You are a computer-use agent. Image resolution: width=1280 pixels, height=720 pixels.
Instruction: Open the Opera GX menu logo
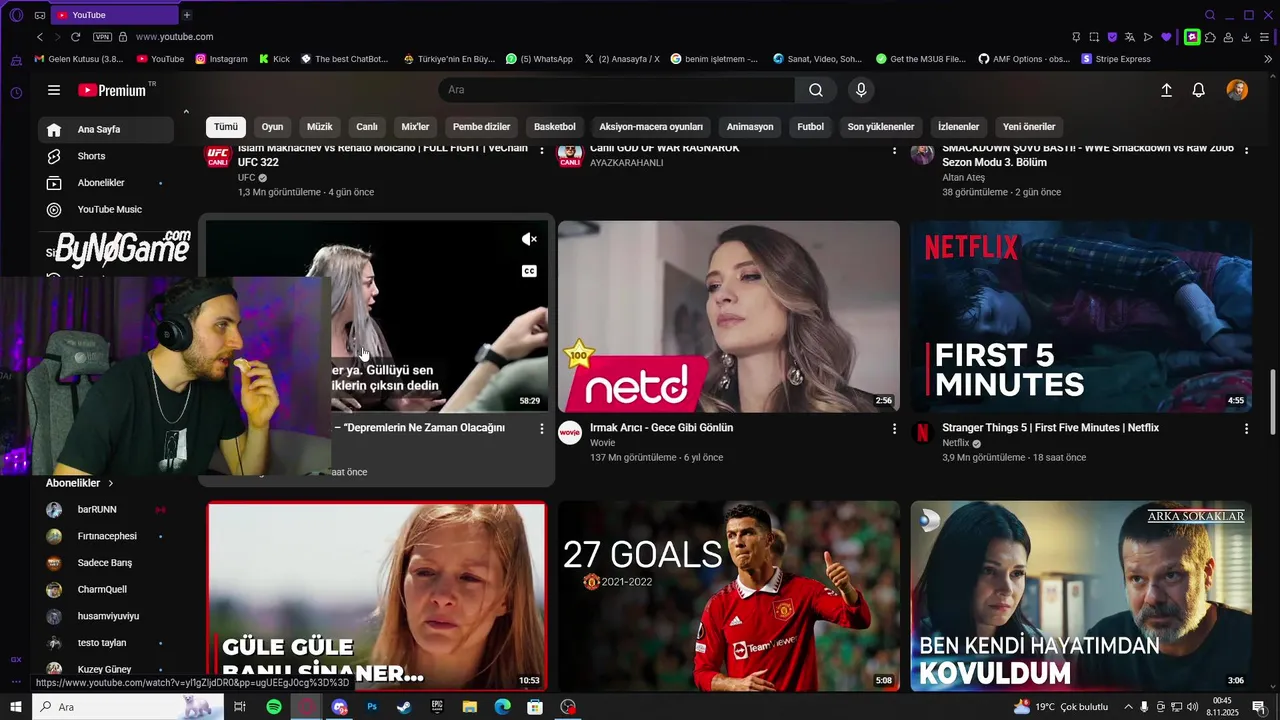tap(15, 15)
